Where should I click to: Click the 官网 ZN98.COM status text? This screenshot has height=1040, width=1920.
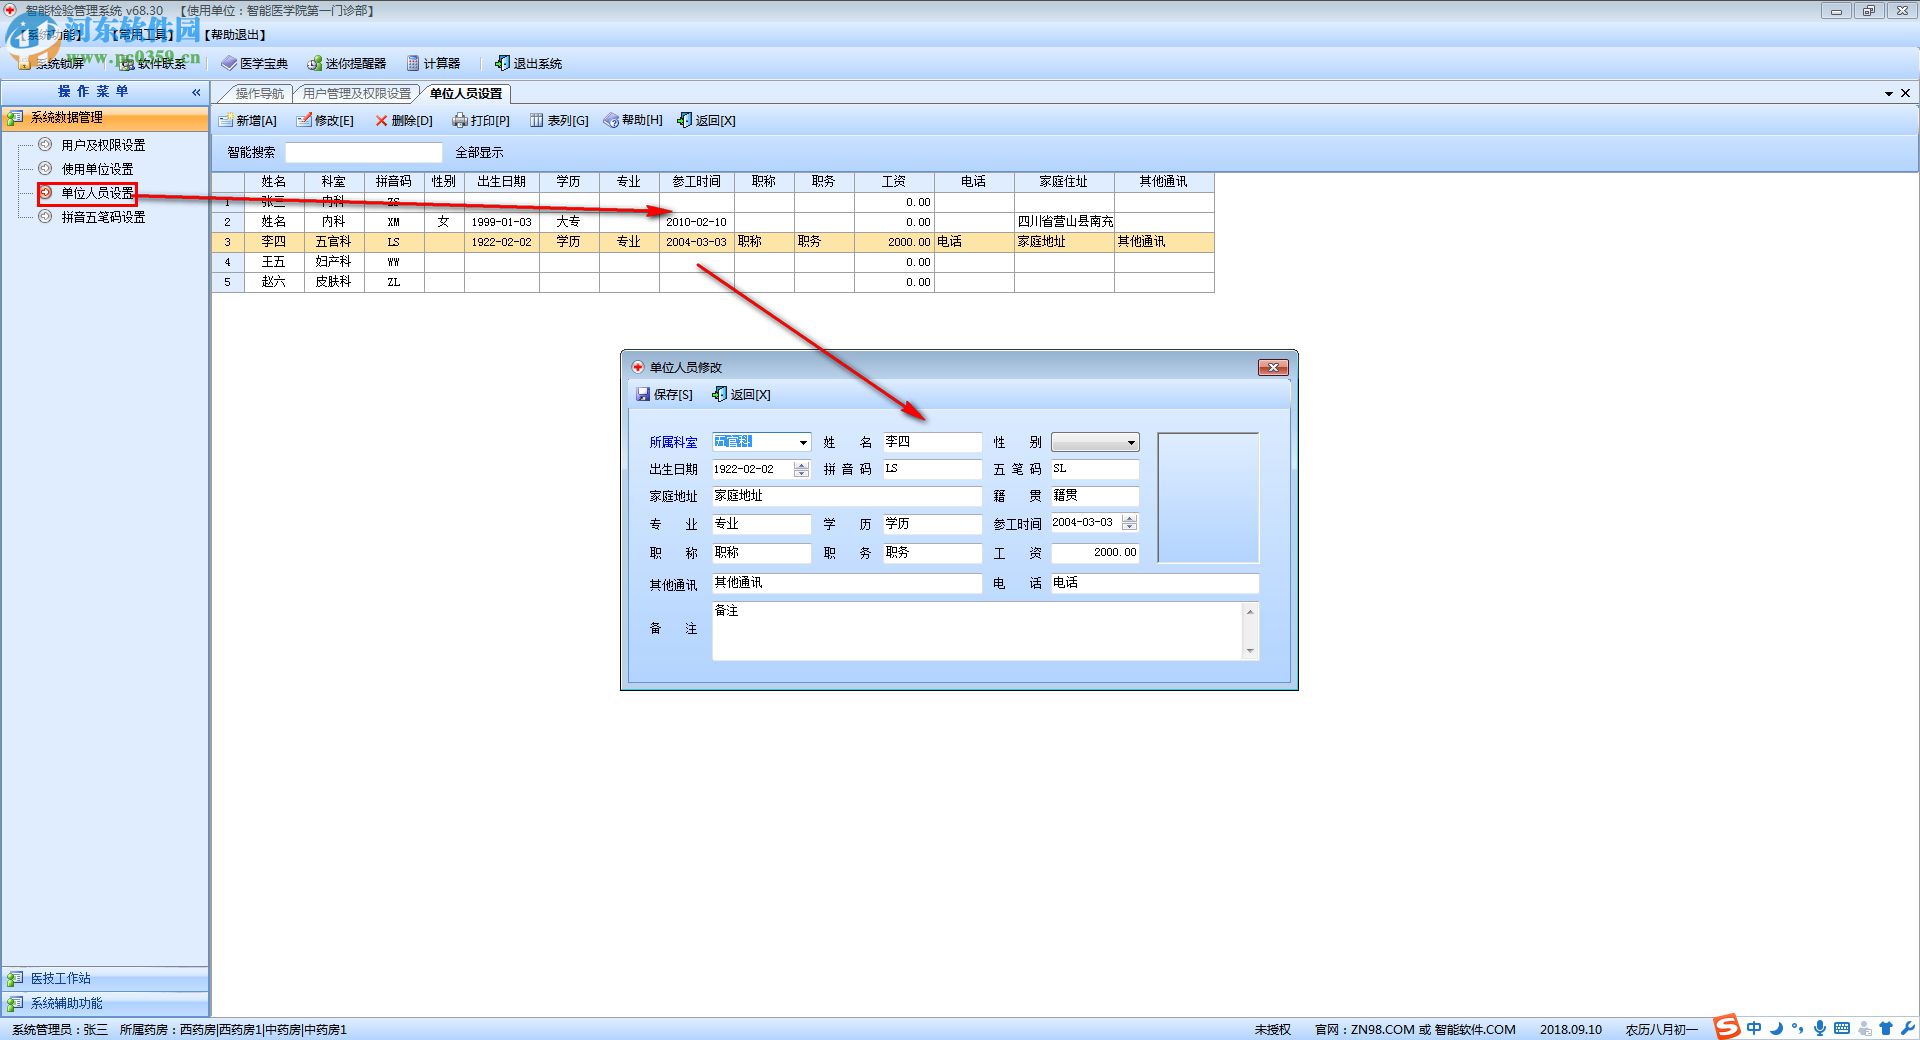[1415, 1029]
